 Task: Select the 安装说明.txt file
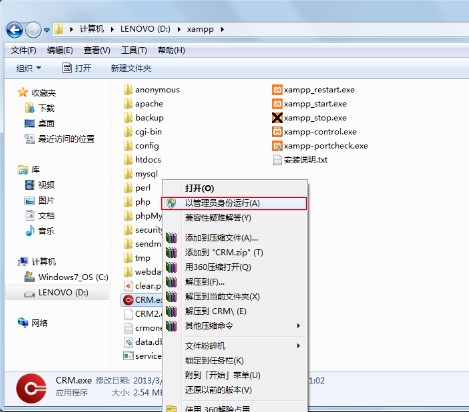300,160
